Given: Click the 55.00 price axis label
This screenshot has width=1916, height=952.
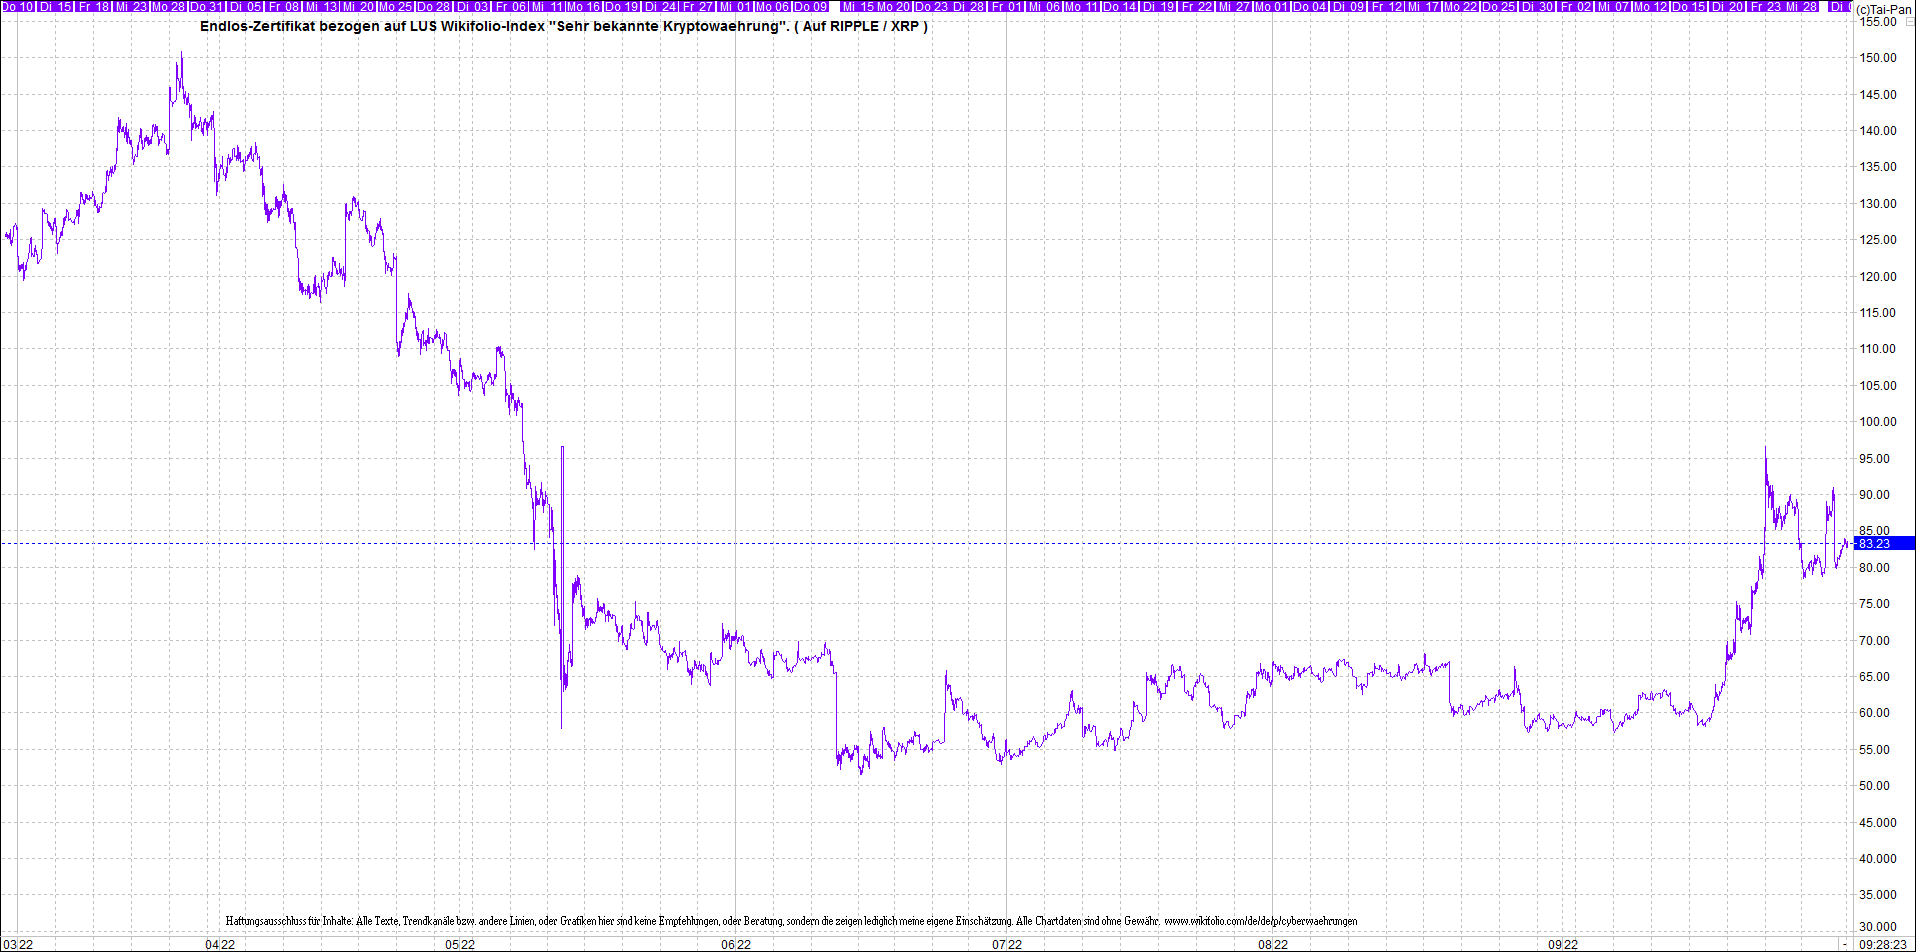Looking at the screenshot, I should click(1874, 750).
